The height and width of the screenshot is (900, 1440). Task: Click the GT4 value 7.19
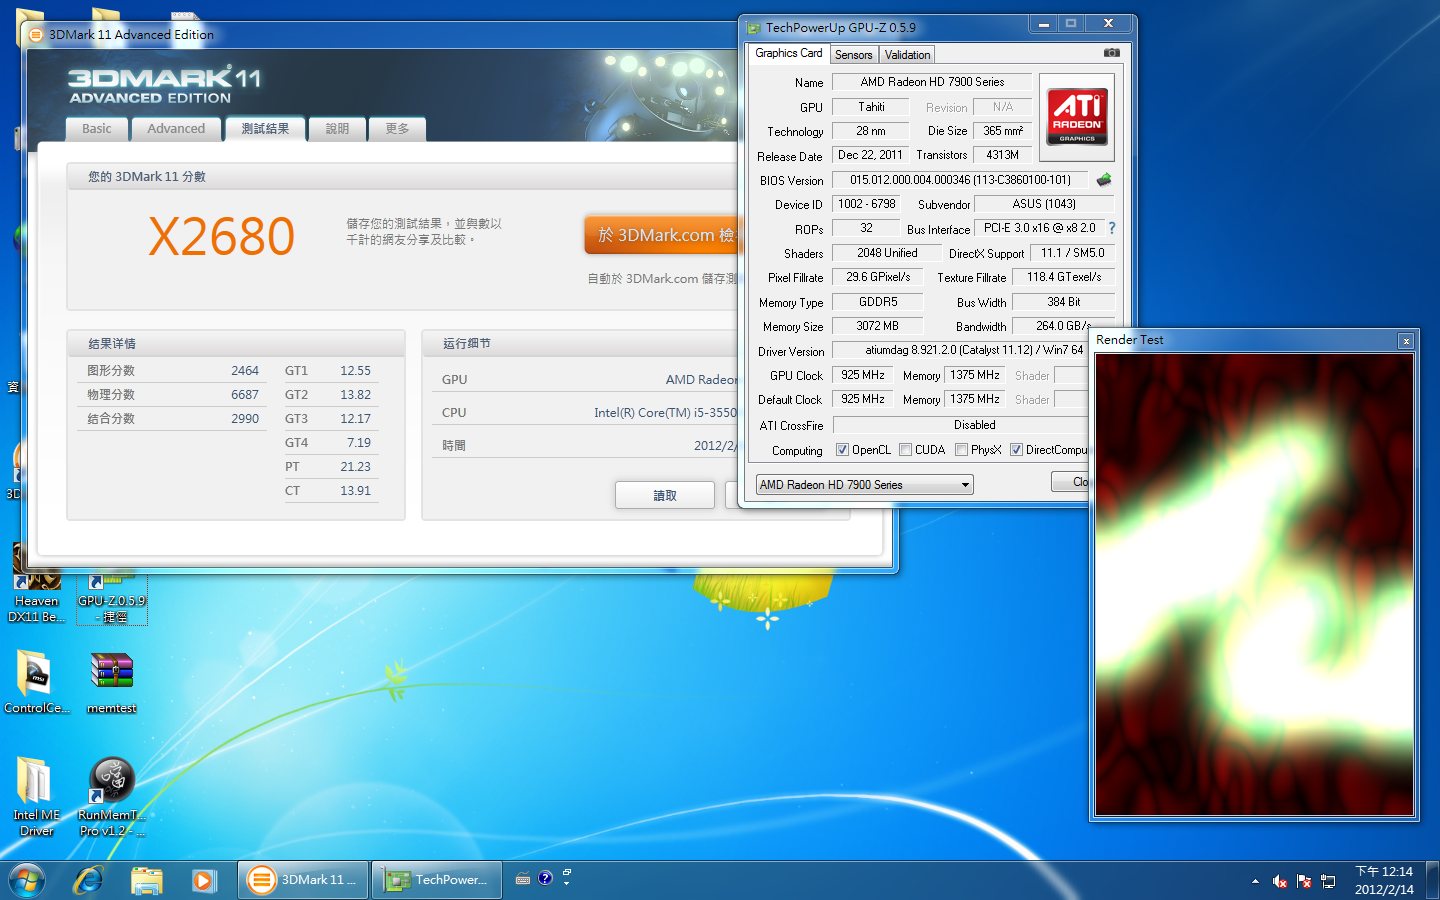pos(359,443)
